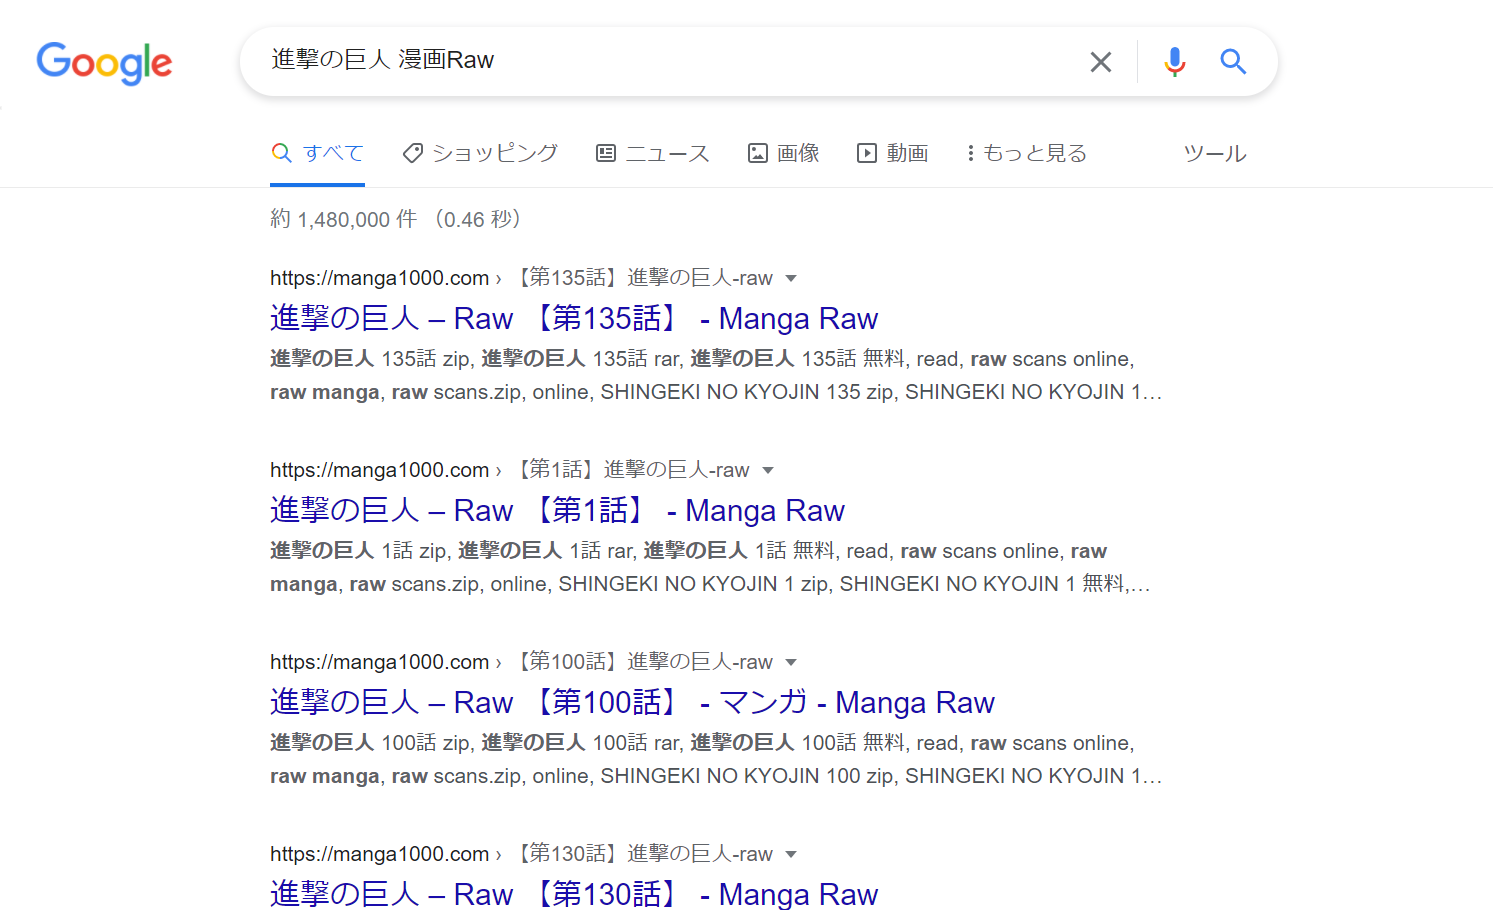Click snippet text starting 進撃の巨人 1話 zip
The image size is (1493, 910).
(x=710, y=567)
